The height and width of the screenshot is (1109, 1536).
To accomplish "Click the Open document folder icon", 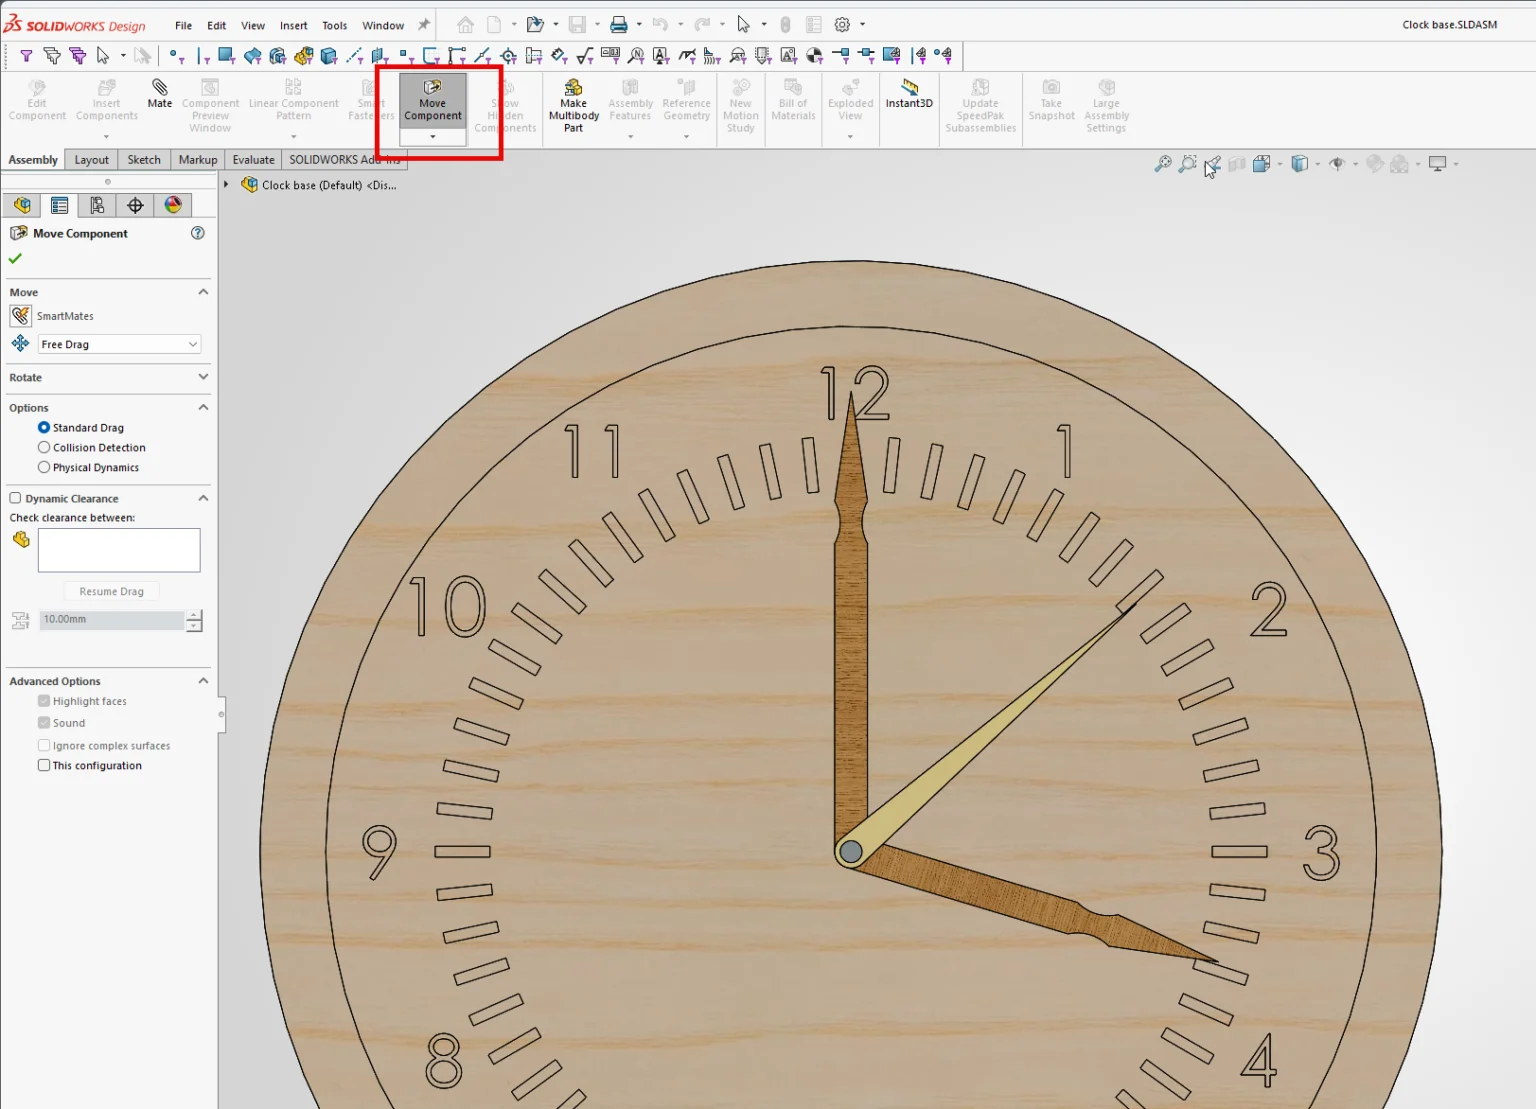I will point(535,25).
